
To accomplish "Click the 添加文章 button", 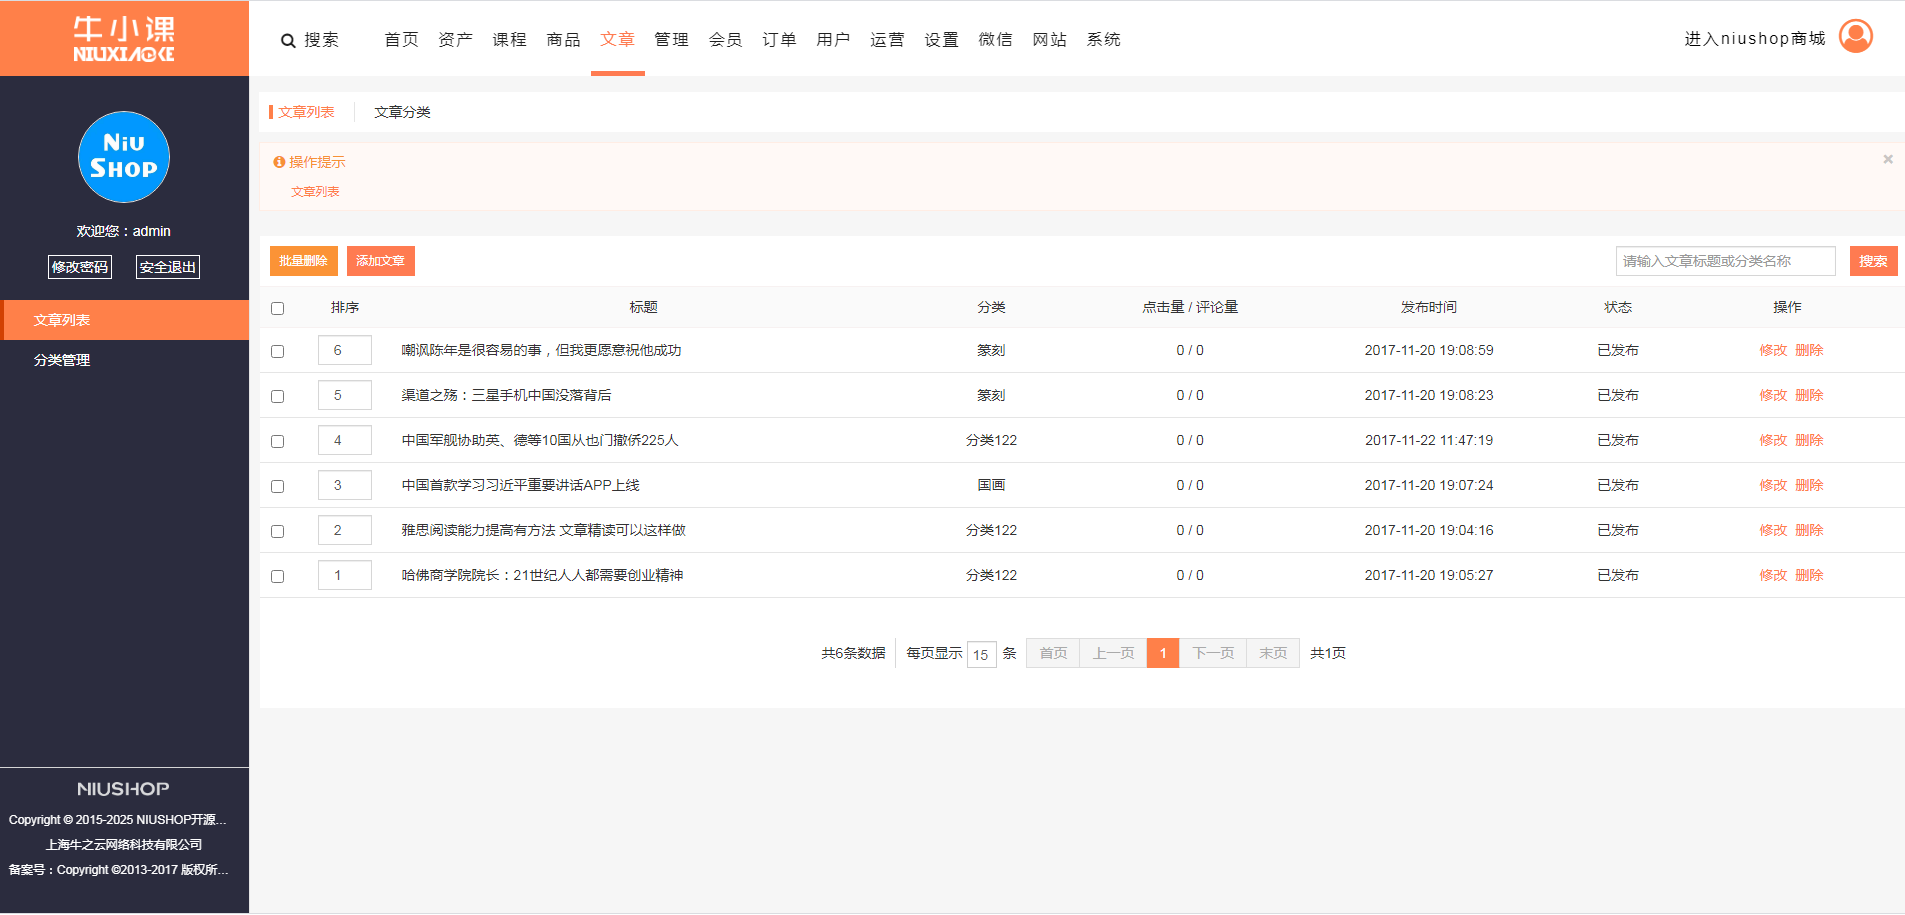I will [x=380, y=261].
